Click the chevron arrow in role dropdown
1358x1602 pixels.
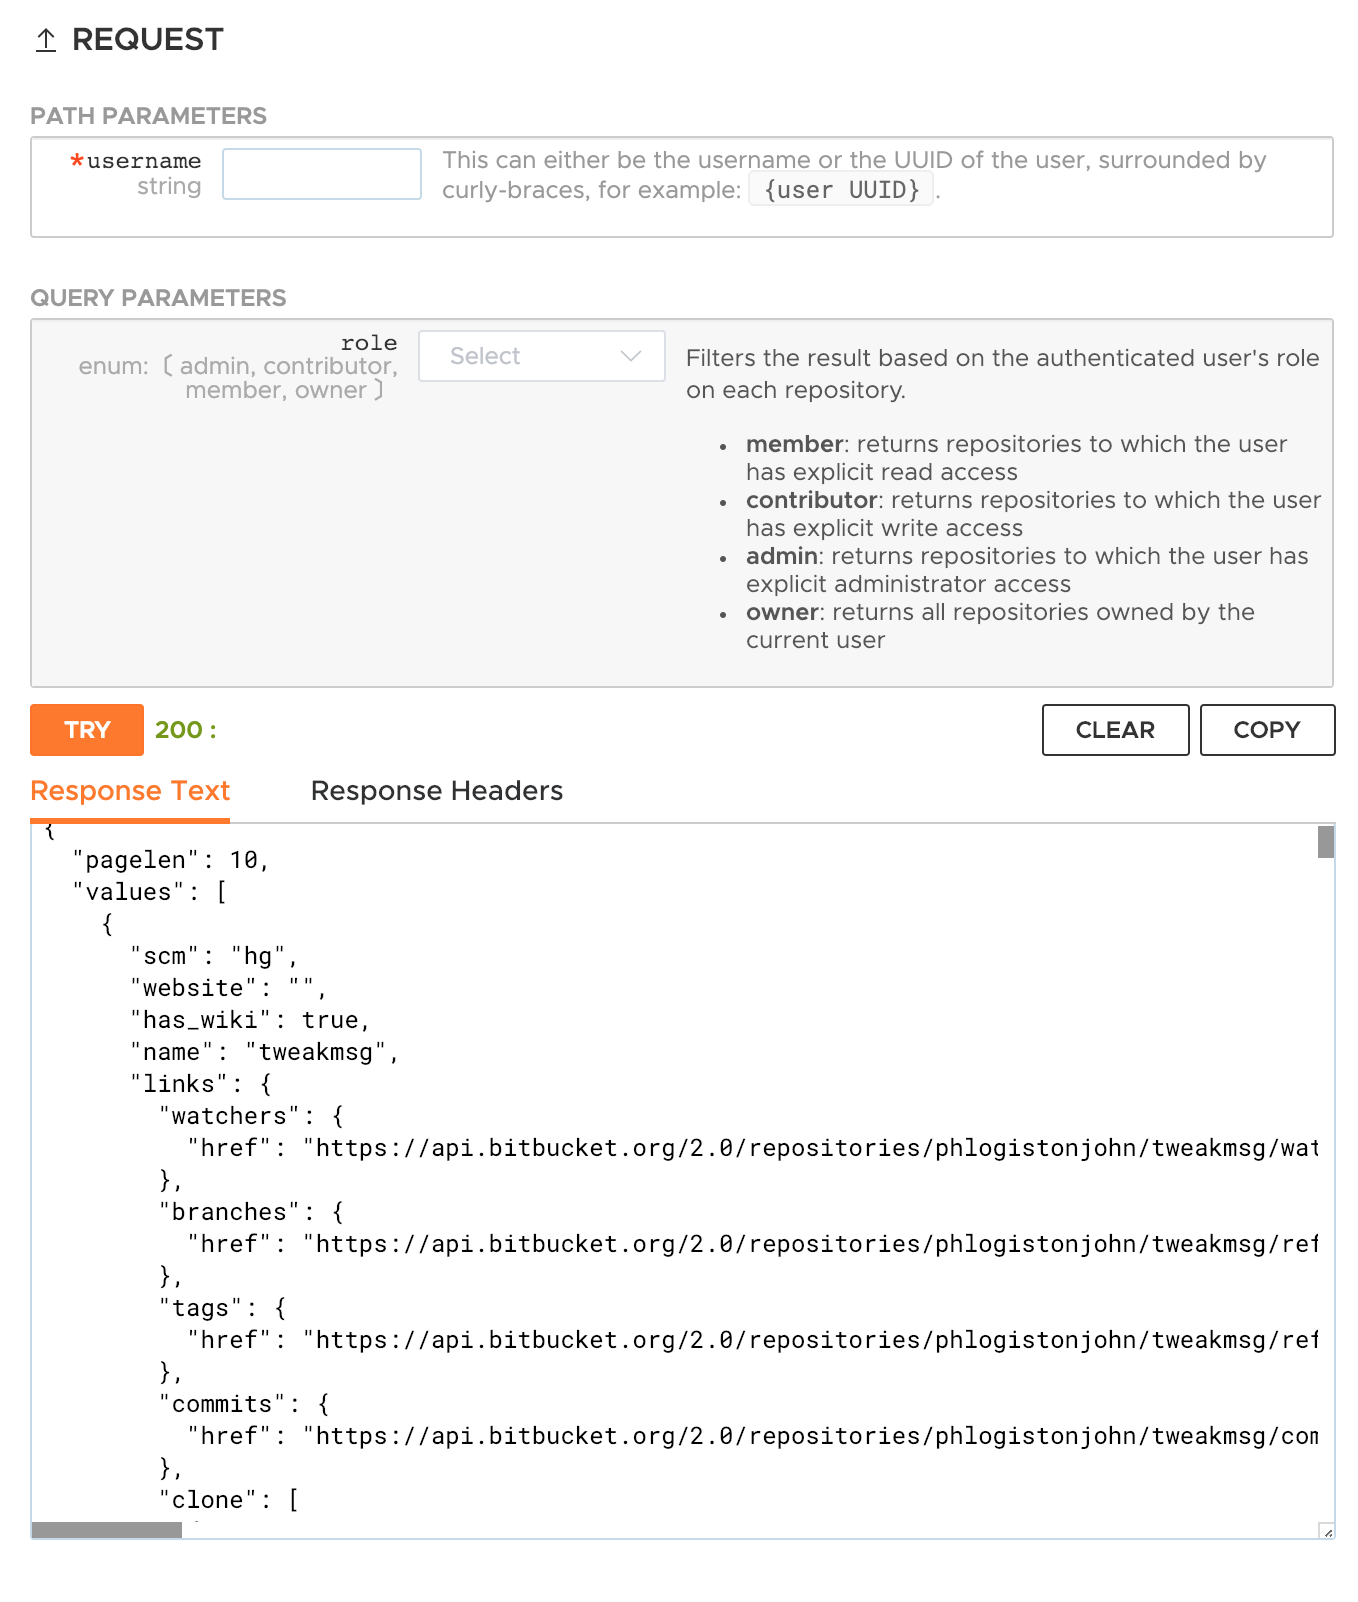tap(630, 356)
